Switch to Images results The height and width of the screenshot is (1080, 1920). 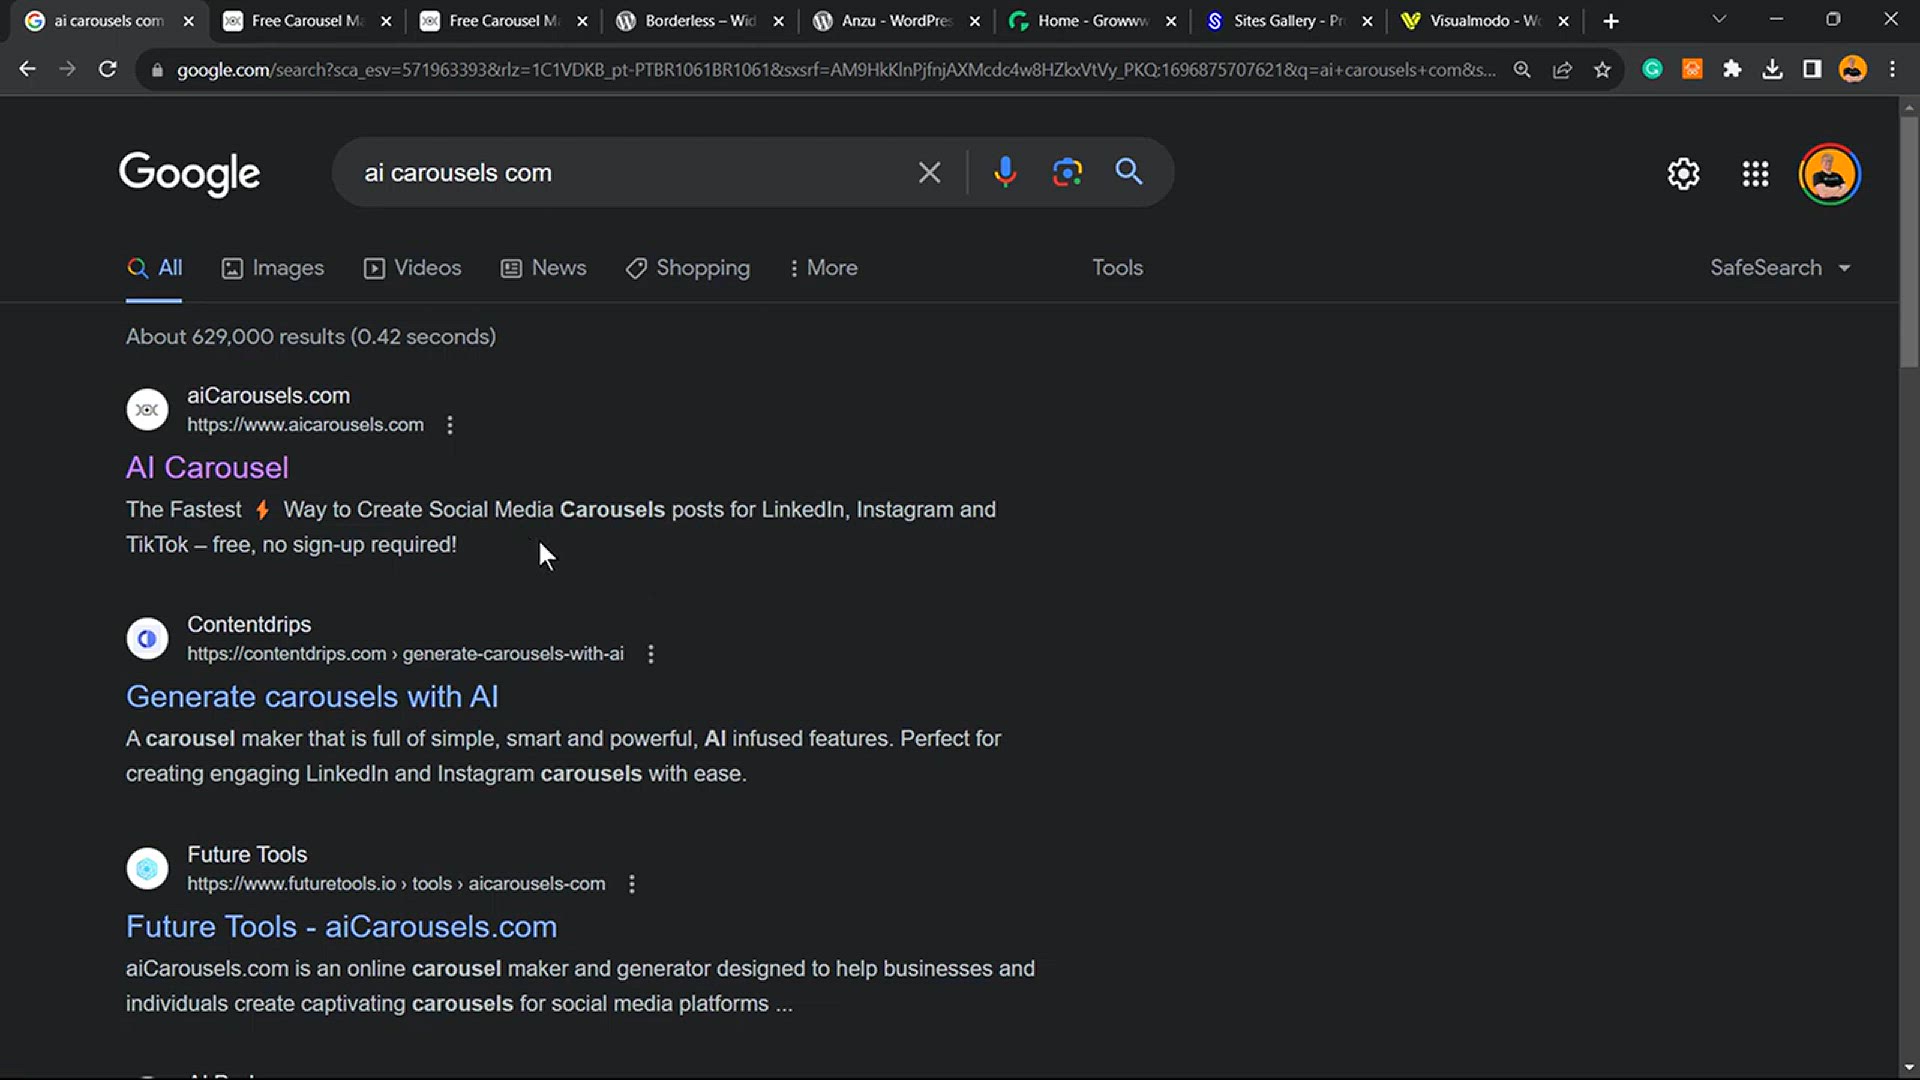(273, 268)
